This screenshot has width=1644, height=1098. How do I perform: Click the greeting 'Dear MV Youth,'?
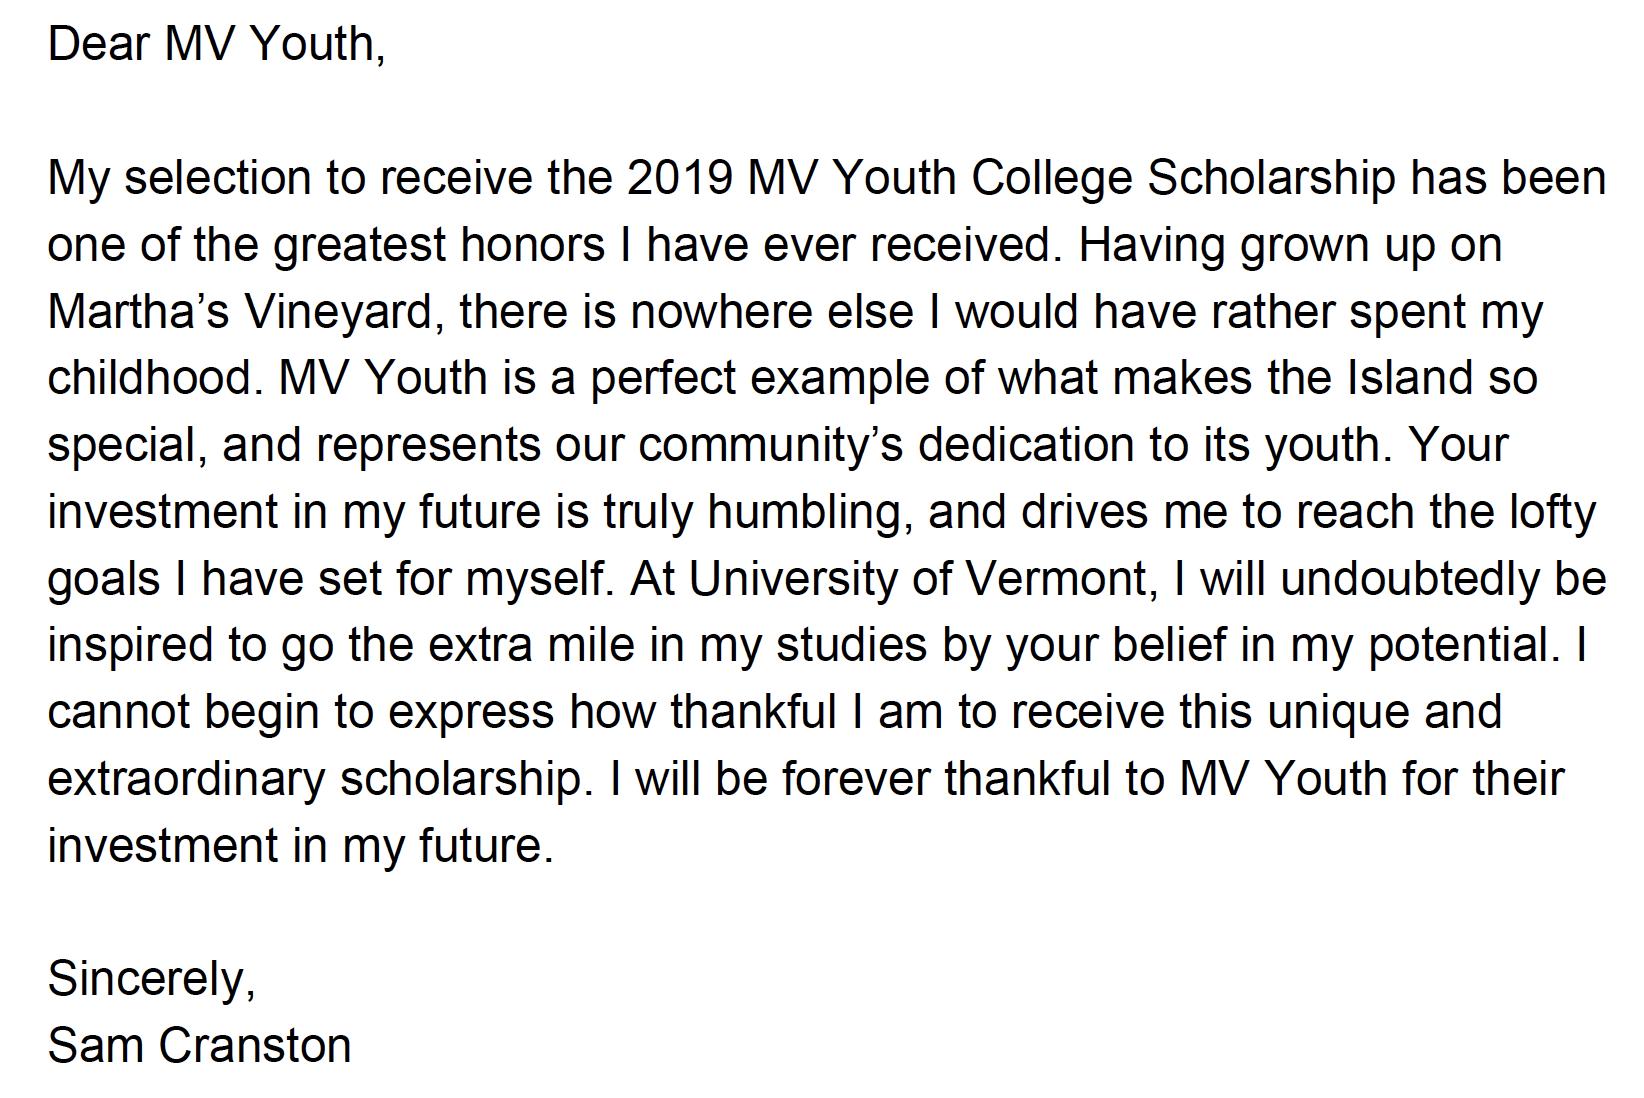216,44
